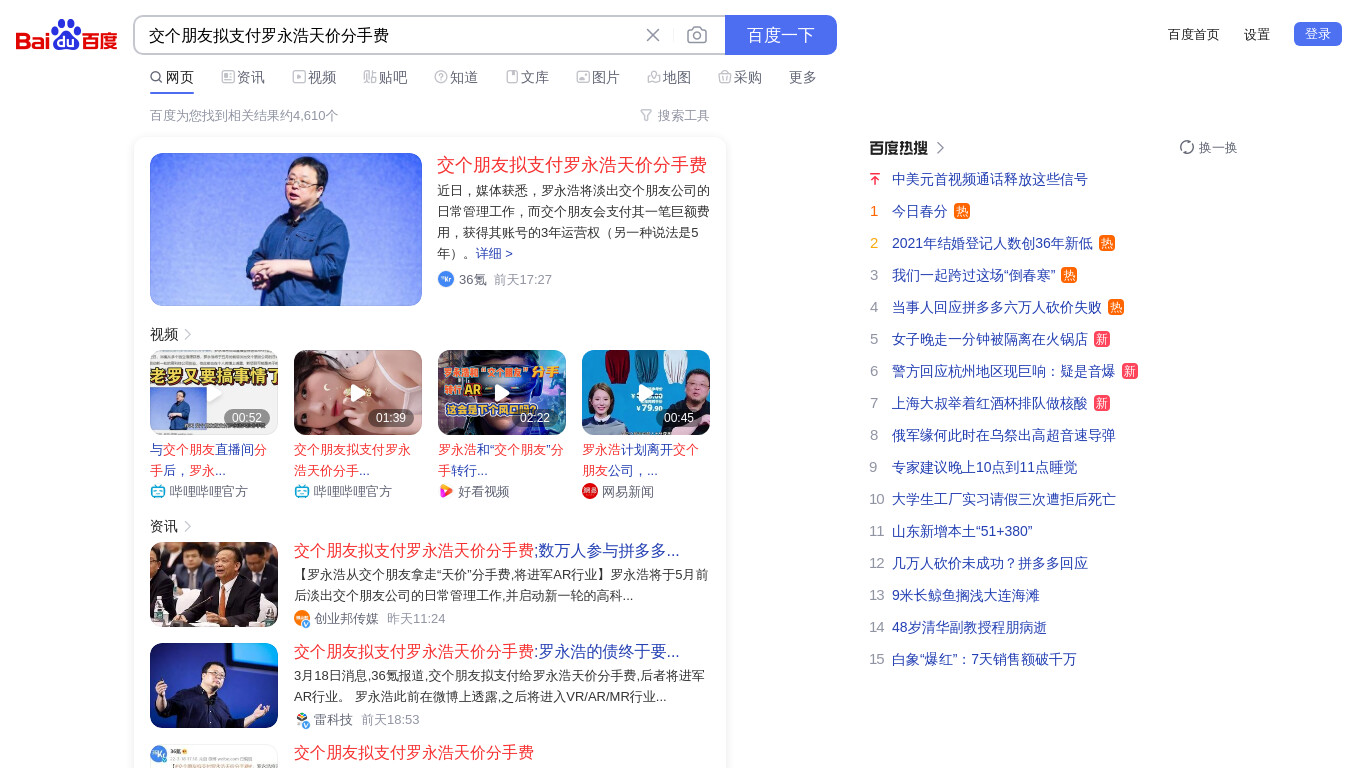This screenshot has width=1366, height=768.
Task: Open pinned hot search 中美元首视频通话释放这些信号
Action: pos(990,179)
